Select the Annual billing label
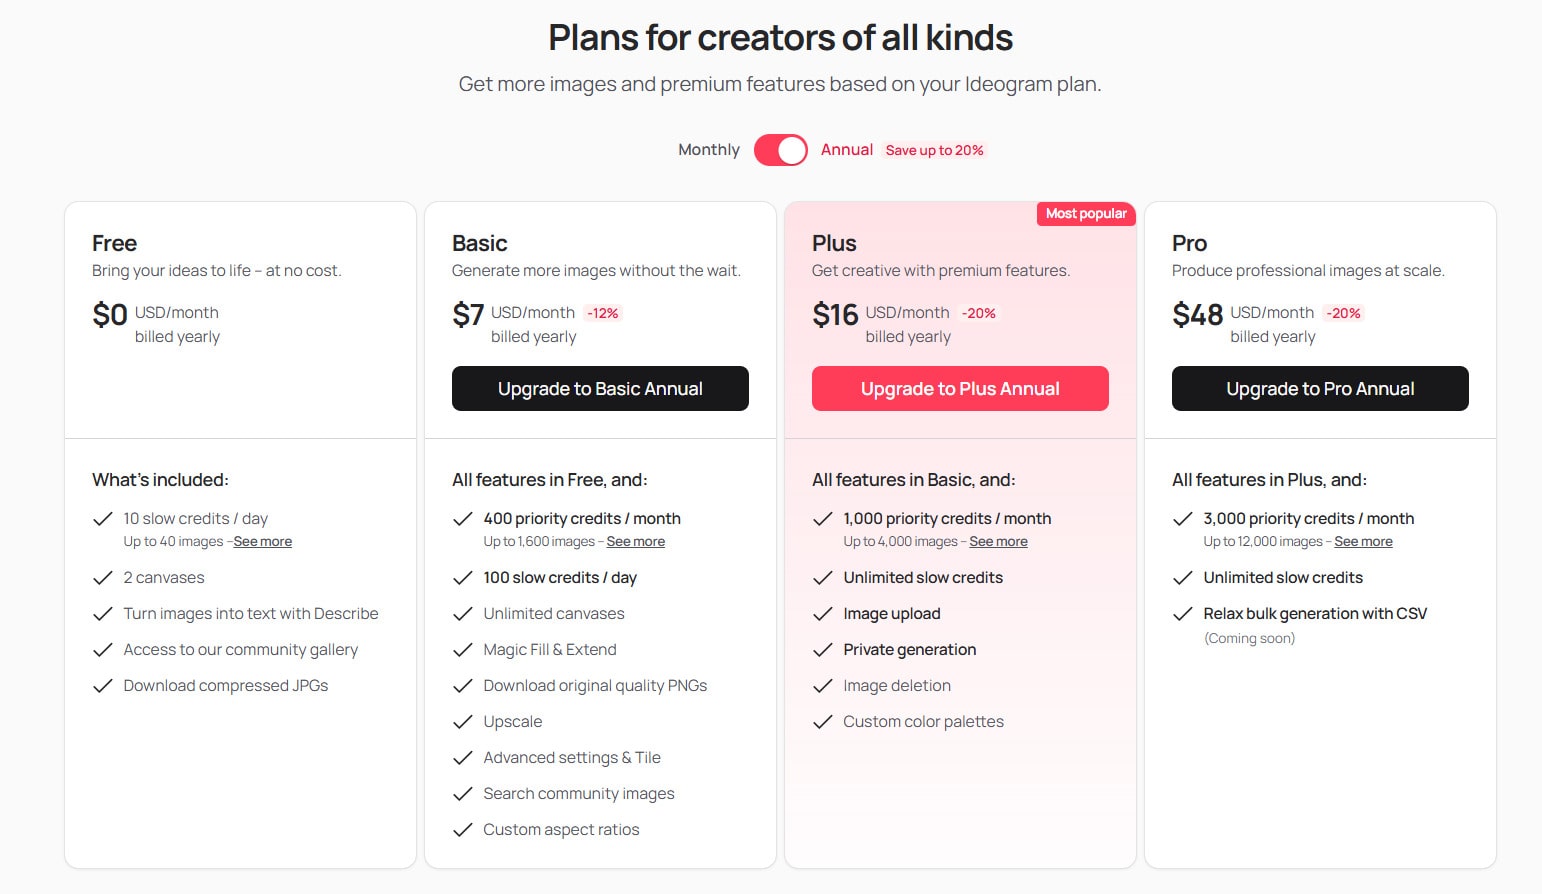The height and width of the screenshot is (894, 1542). pyautogui.click(x=847, y=150)
